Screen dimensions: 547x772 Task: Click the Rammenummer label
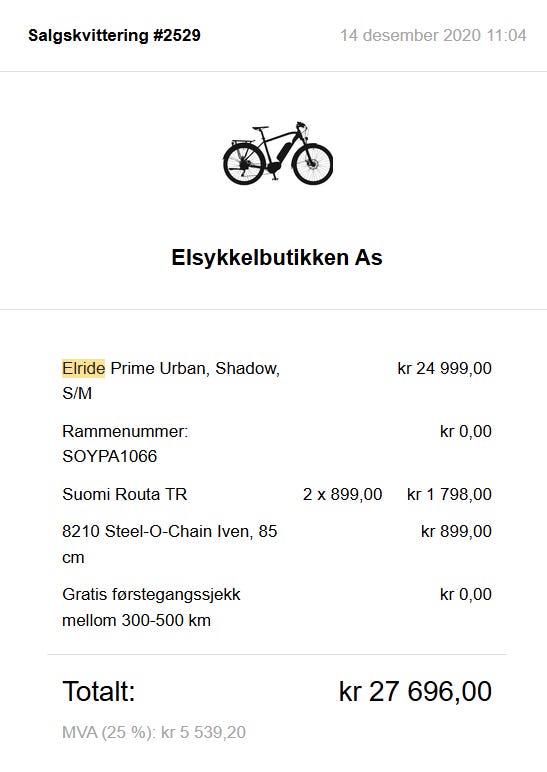(125, 431)
